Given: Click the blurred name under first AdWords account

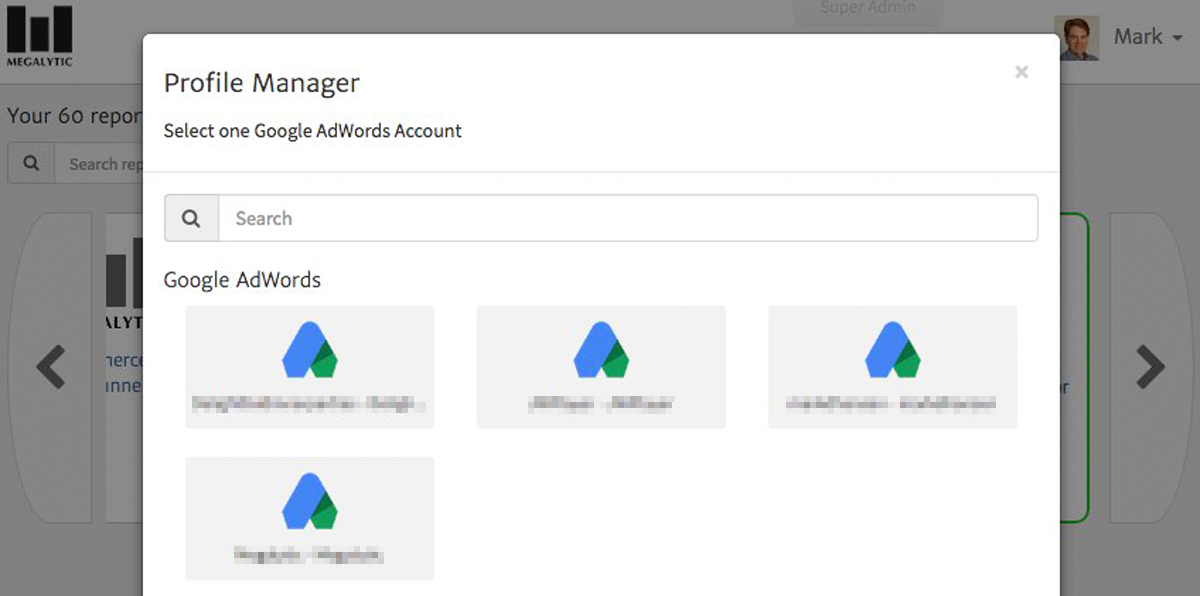Looking at the screenshot, I should [x=309, y=405].
